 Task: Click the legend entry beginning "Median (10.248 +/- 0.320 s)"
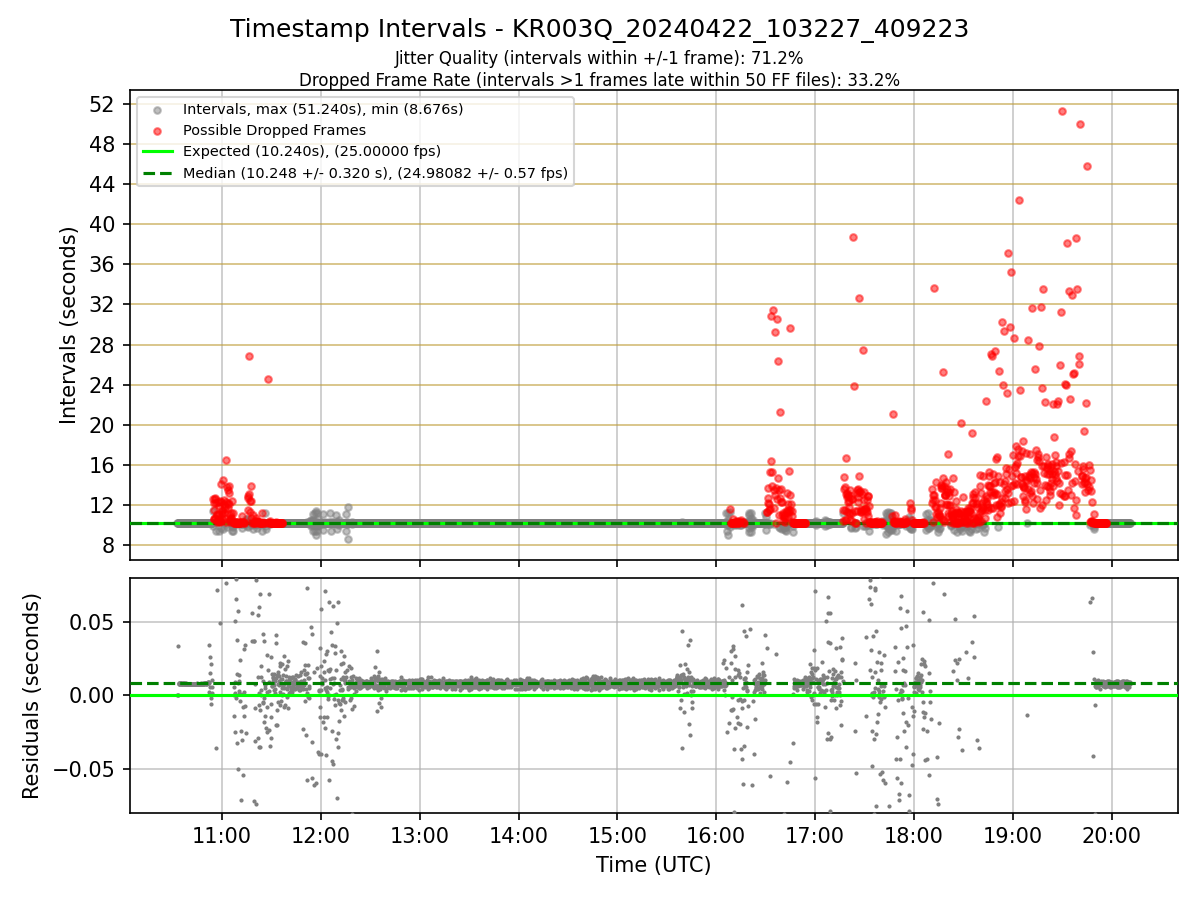[375, 173]
